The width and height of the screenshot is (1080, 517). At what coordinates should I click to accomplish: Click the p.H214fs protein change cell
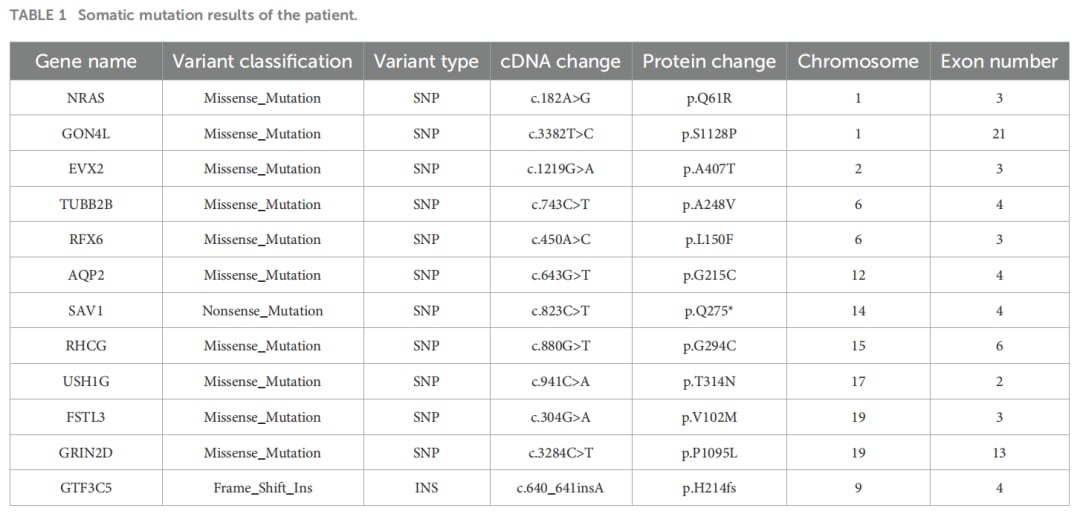[709, 488]
